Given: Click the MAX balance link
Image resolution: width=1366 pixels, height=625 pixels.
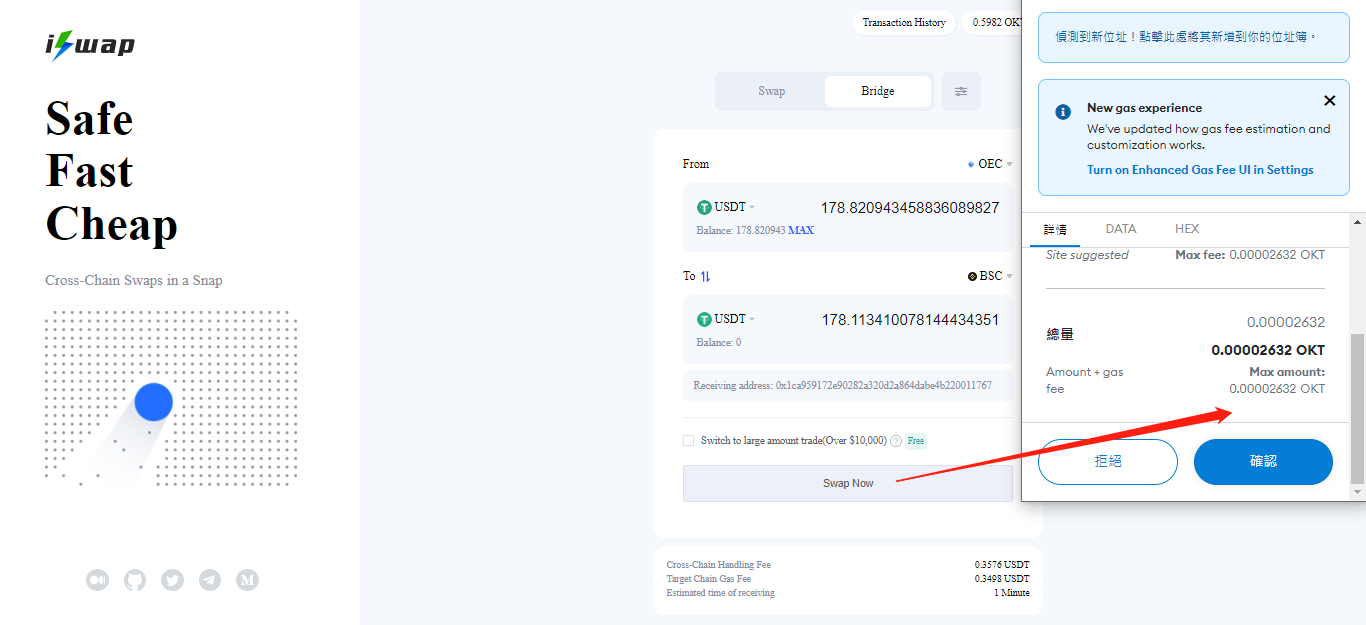Looking at the screenshot, I should (x=801, y=230).
